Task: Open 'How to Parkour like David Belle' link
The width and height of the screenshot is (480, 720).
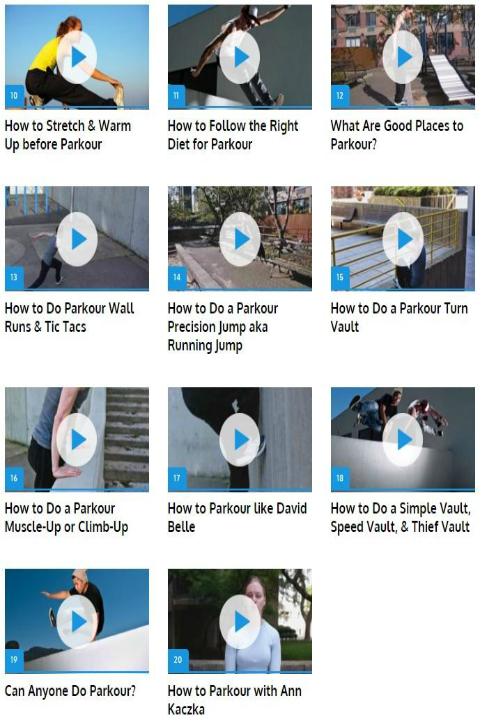Action: point(237,518)
